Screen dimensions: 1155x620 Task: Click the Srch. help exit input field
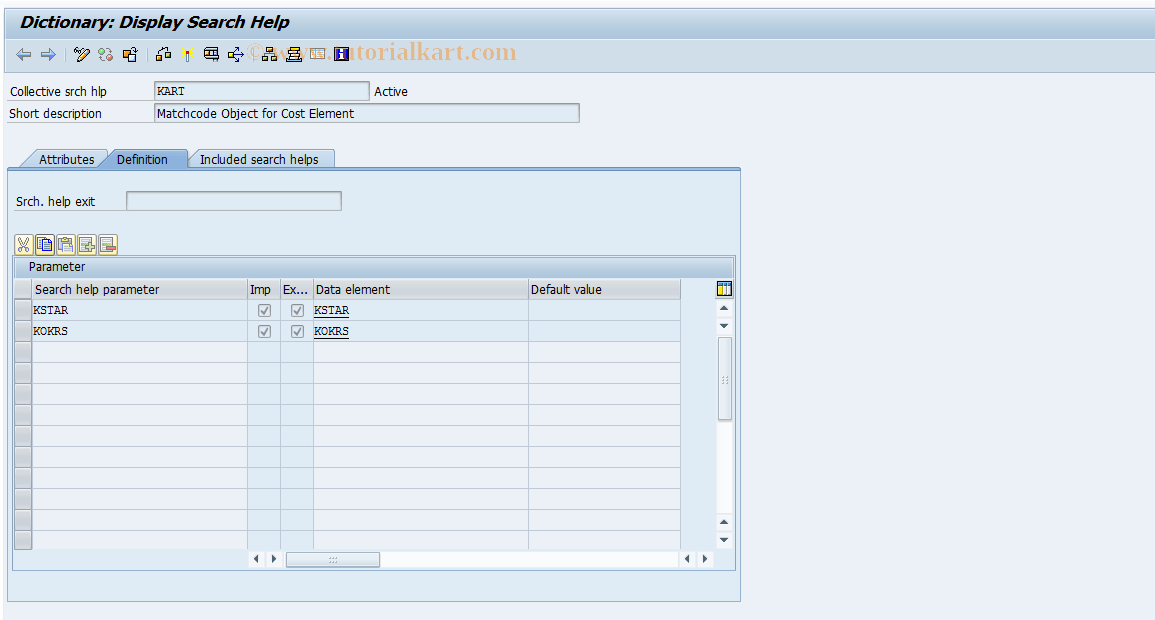pyautogui.click(x=232, y=200)
